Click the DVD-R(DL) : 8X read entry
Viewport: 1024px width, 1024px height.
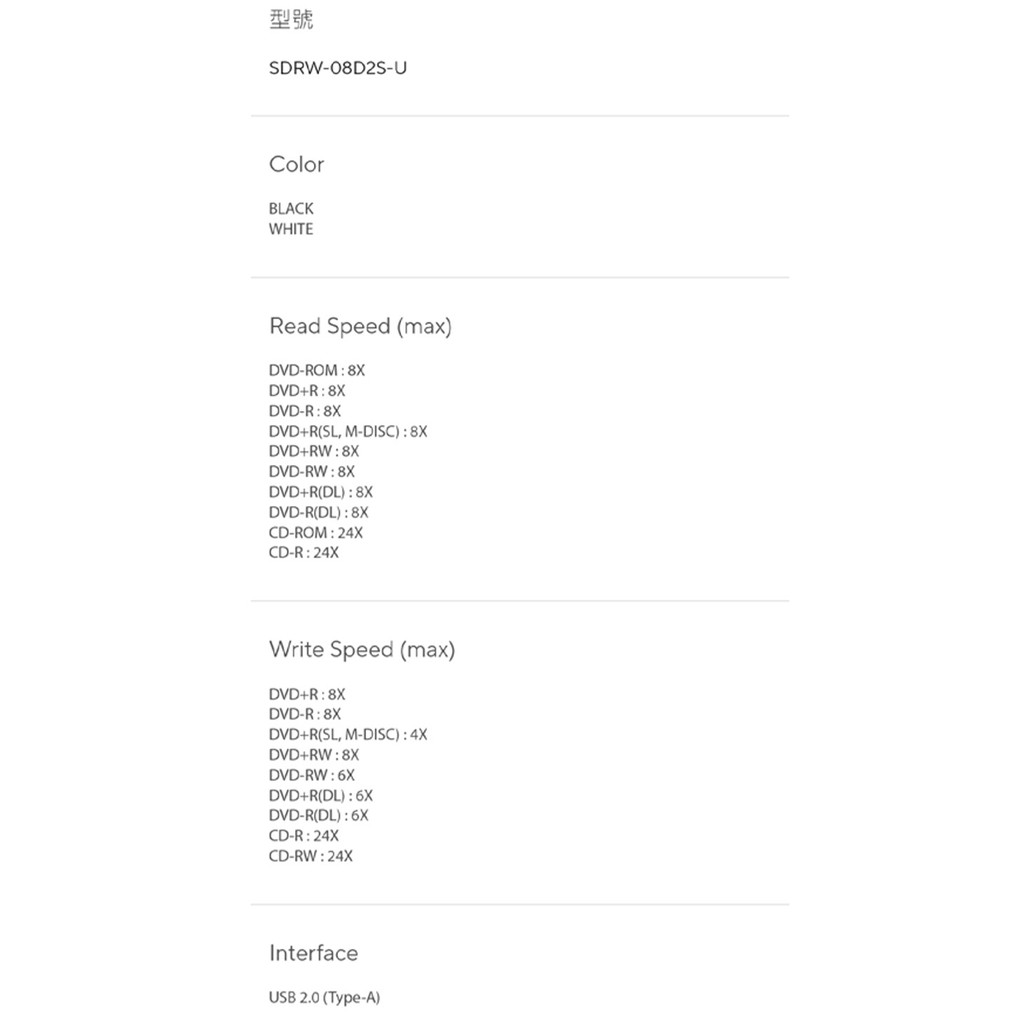pyautogui.click(x=319, y=513)
